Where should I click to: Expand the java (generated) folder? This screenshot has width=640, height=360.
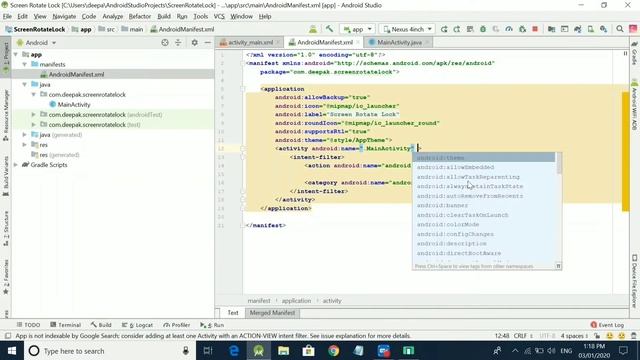[25, 135]
